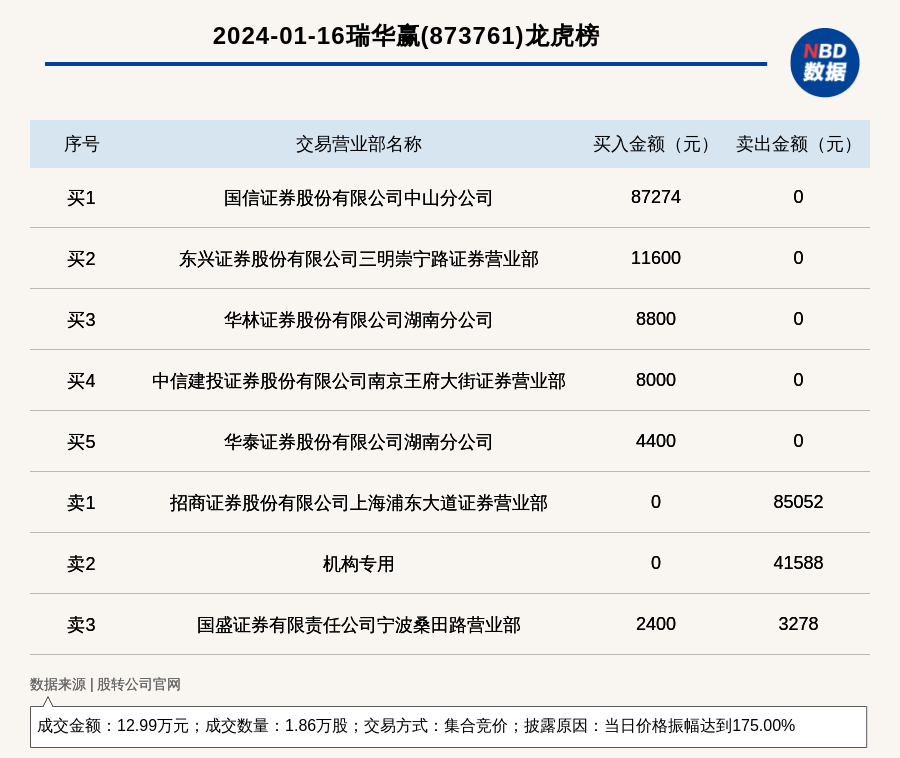
Task: Select the 买5 row label
Action: tap(82, 442)
